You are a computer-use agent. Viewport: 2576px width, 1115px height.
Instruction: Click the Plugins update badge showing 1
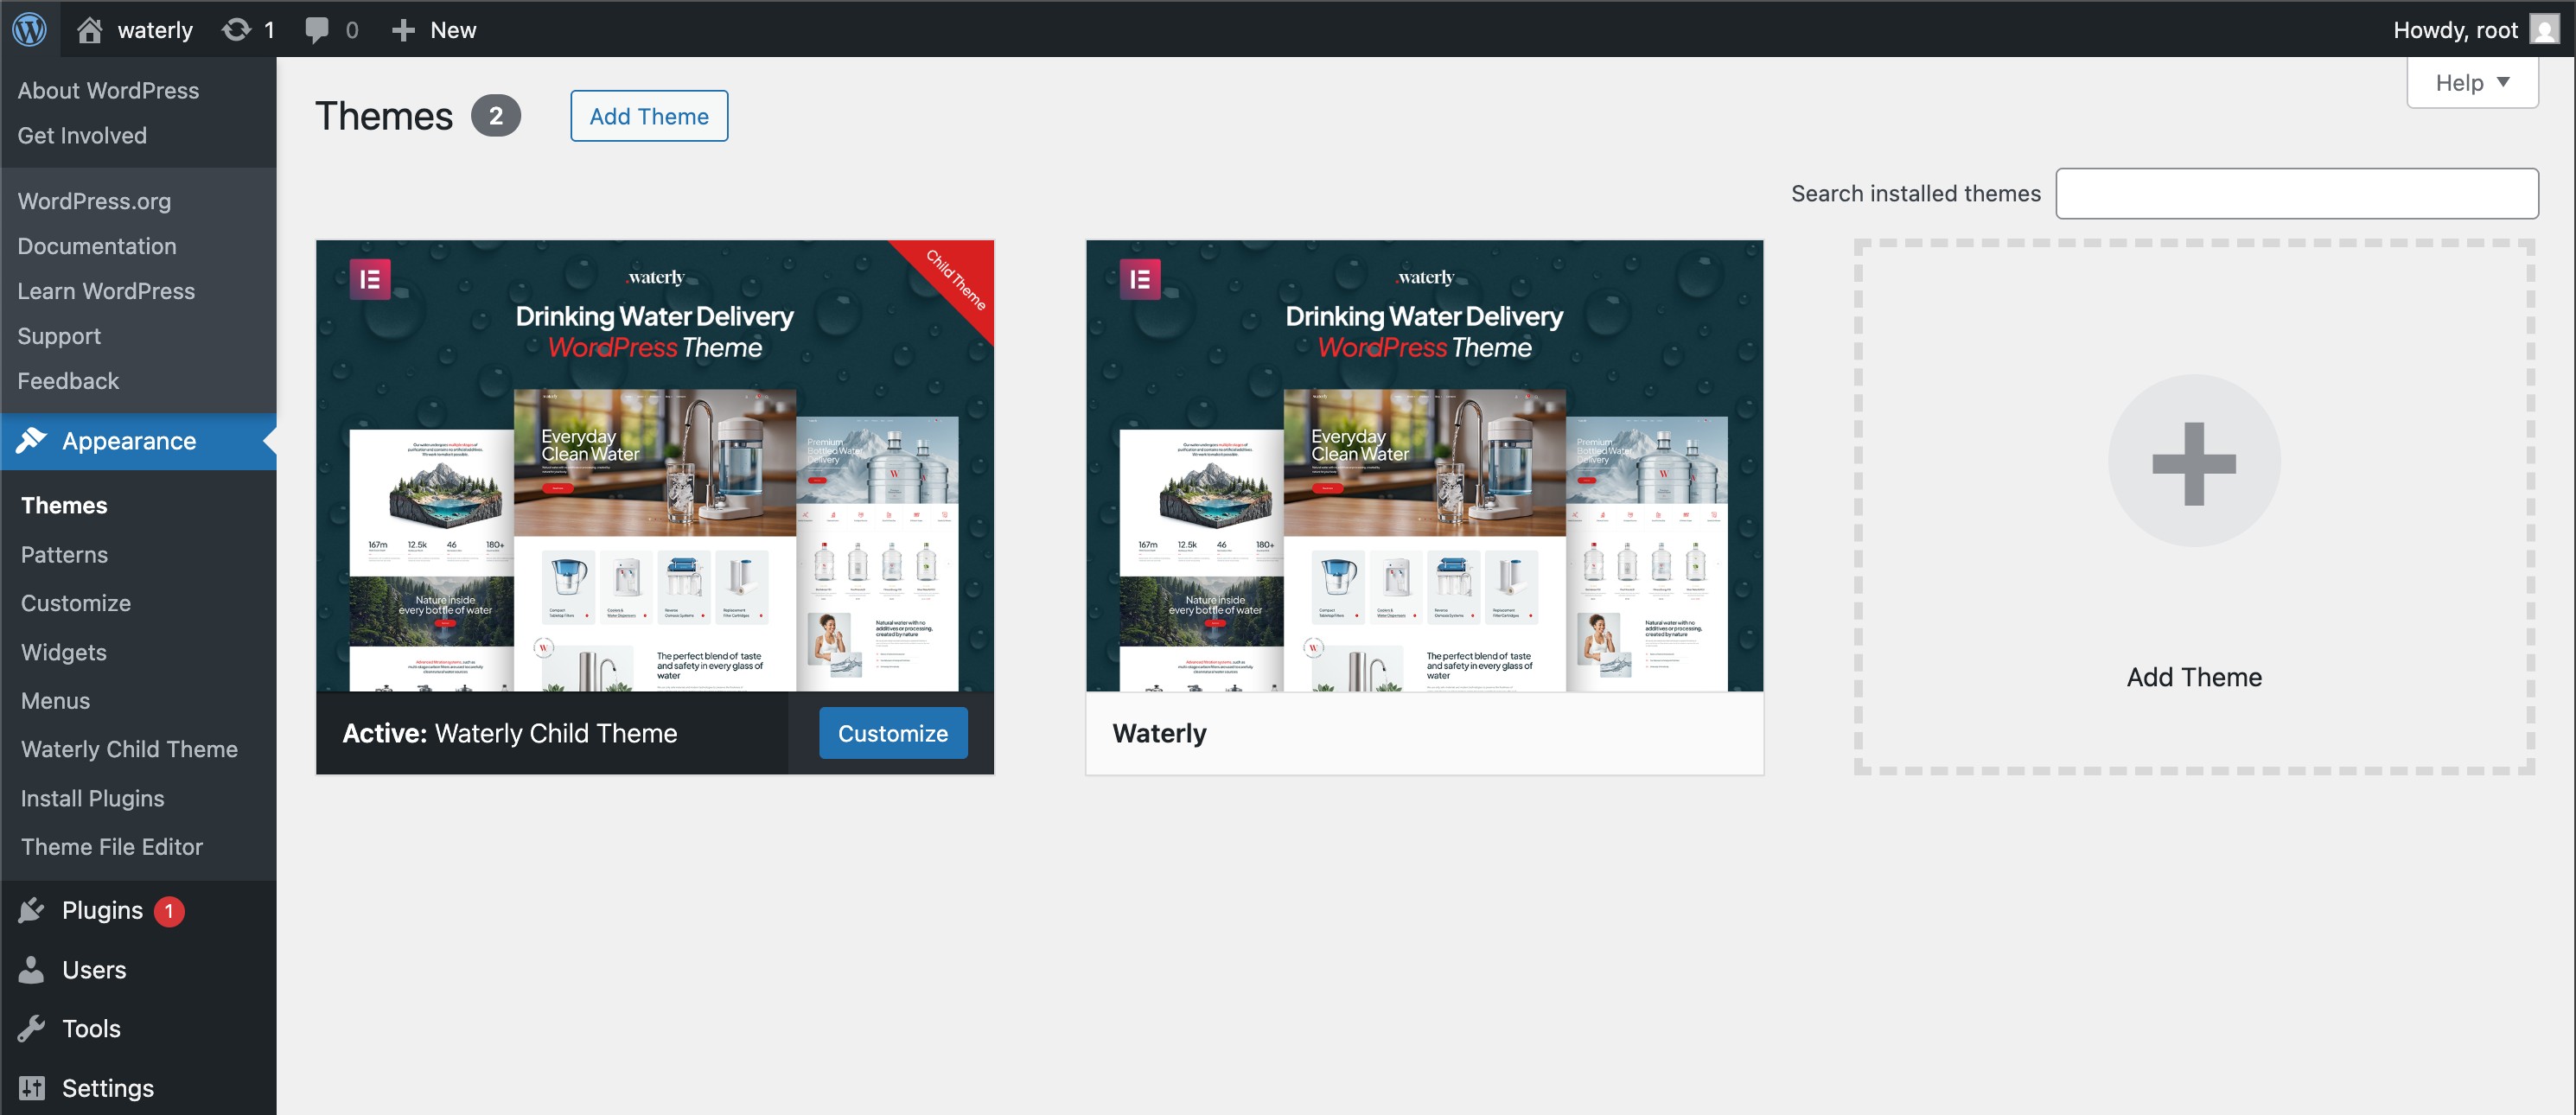pos(169,911)
